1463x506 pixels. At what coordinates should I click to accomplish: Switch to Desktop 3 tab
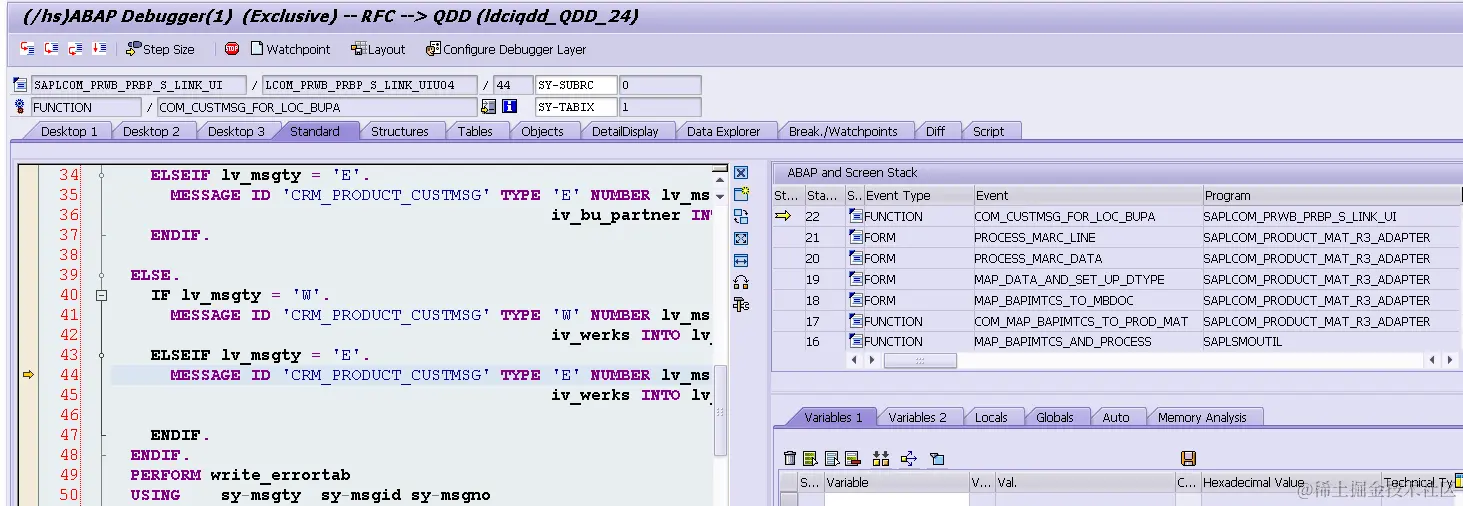coord(236,131)
